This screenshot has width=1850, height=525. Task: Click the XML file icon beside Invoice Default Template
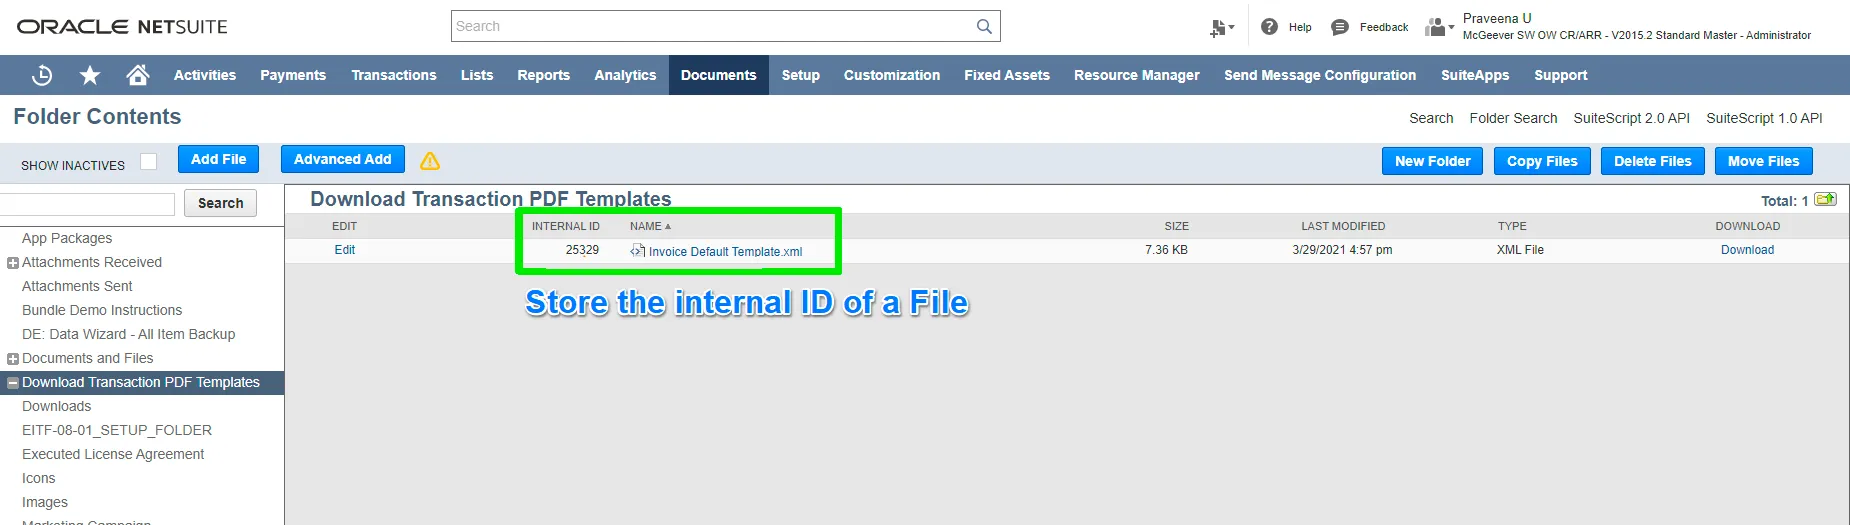click(x=637, y=251)
